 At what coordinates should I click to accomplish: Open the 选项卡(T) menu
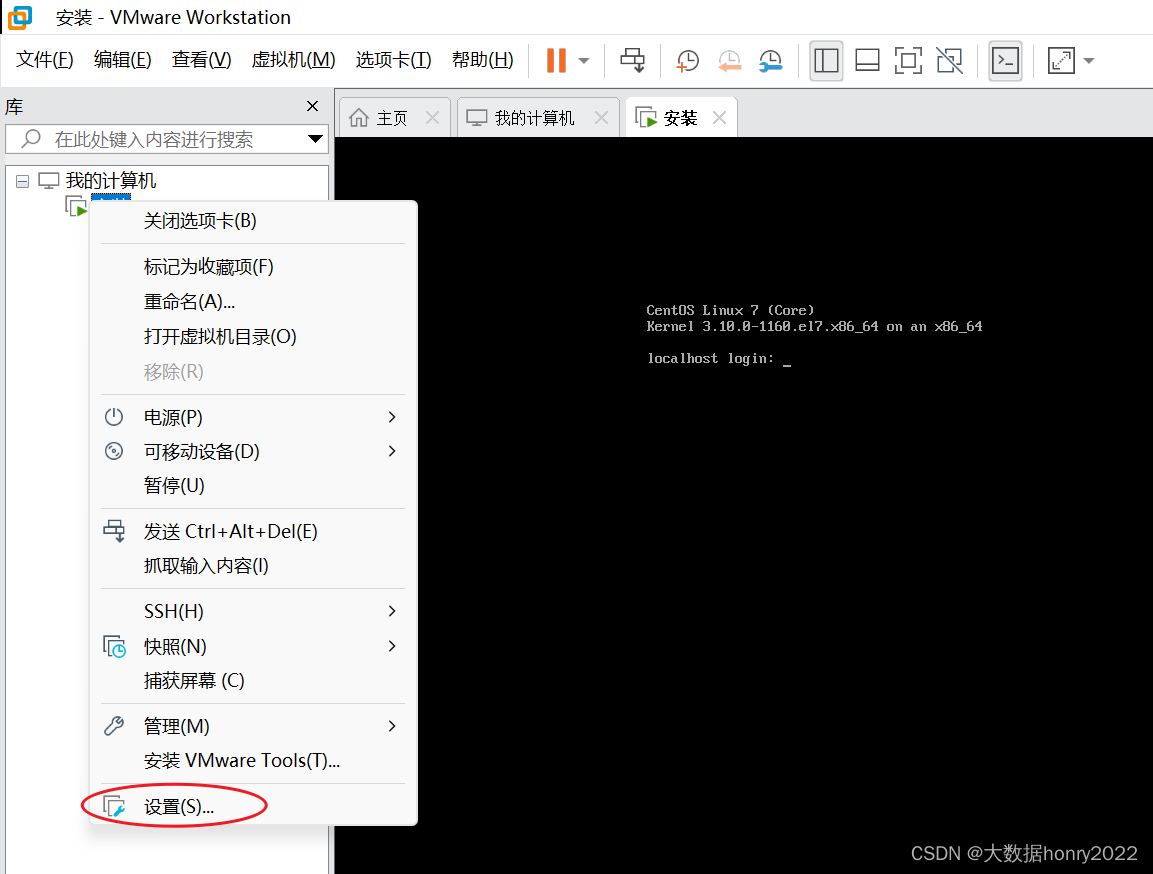point(393,60)
